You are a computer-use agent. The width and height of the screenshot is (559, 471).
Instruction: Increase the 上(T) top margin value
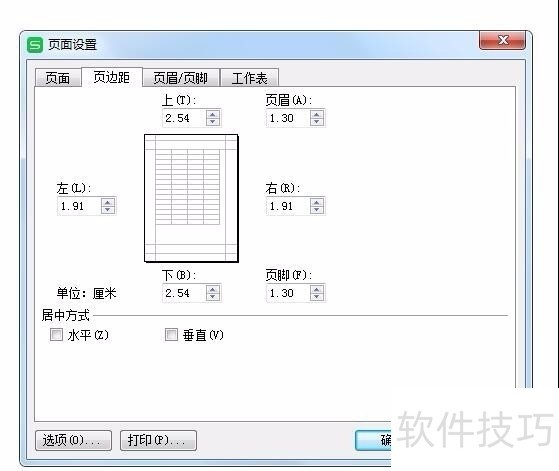[x=213, y=114]
